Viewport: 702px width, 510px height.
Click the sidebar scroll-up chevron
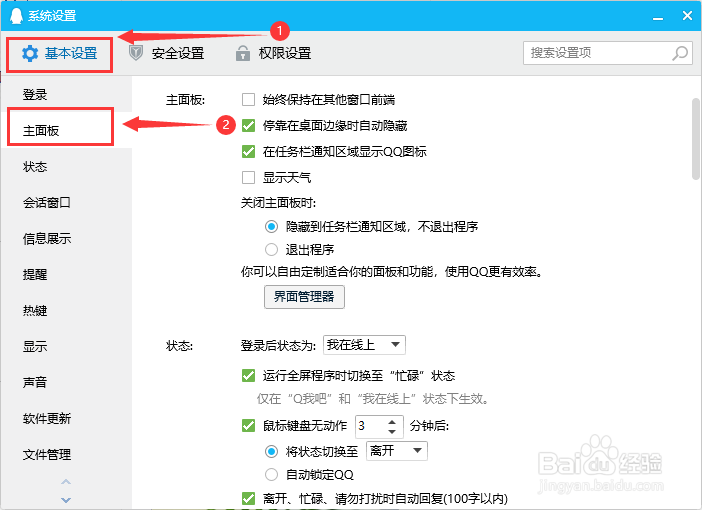tap(66, 482)
